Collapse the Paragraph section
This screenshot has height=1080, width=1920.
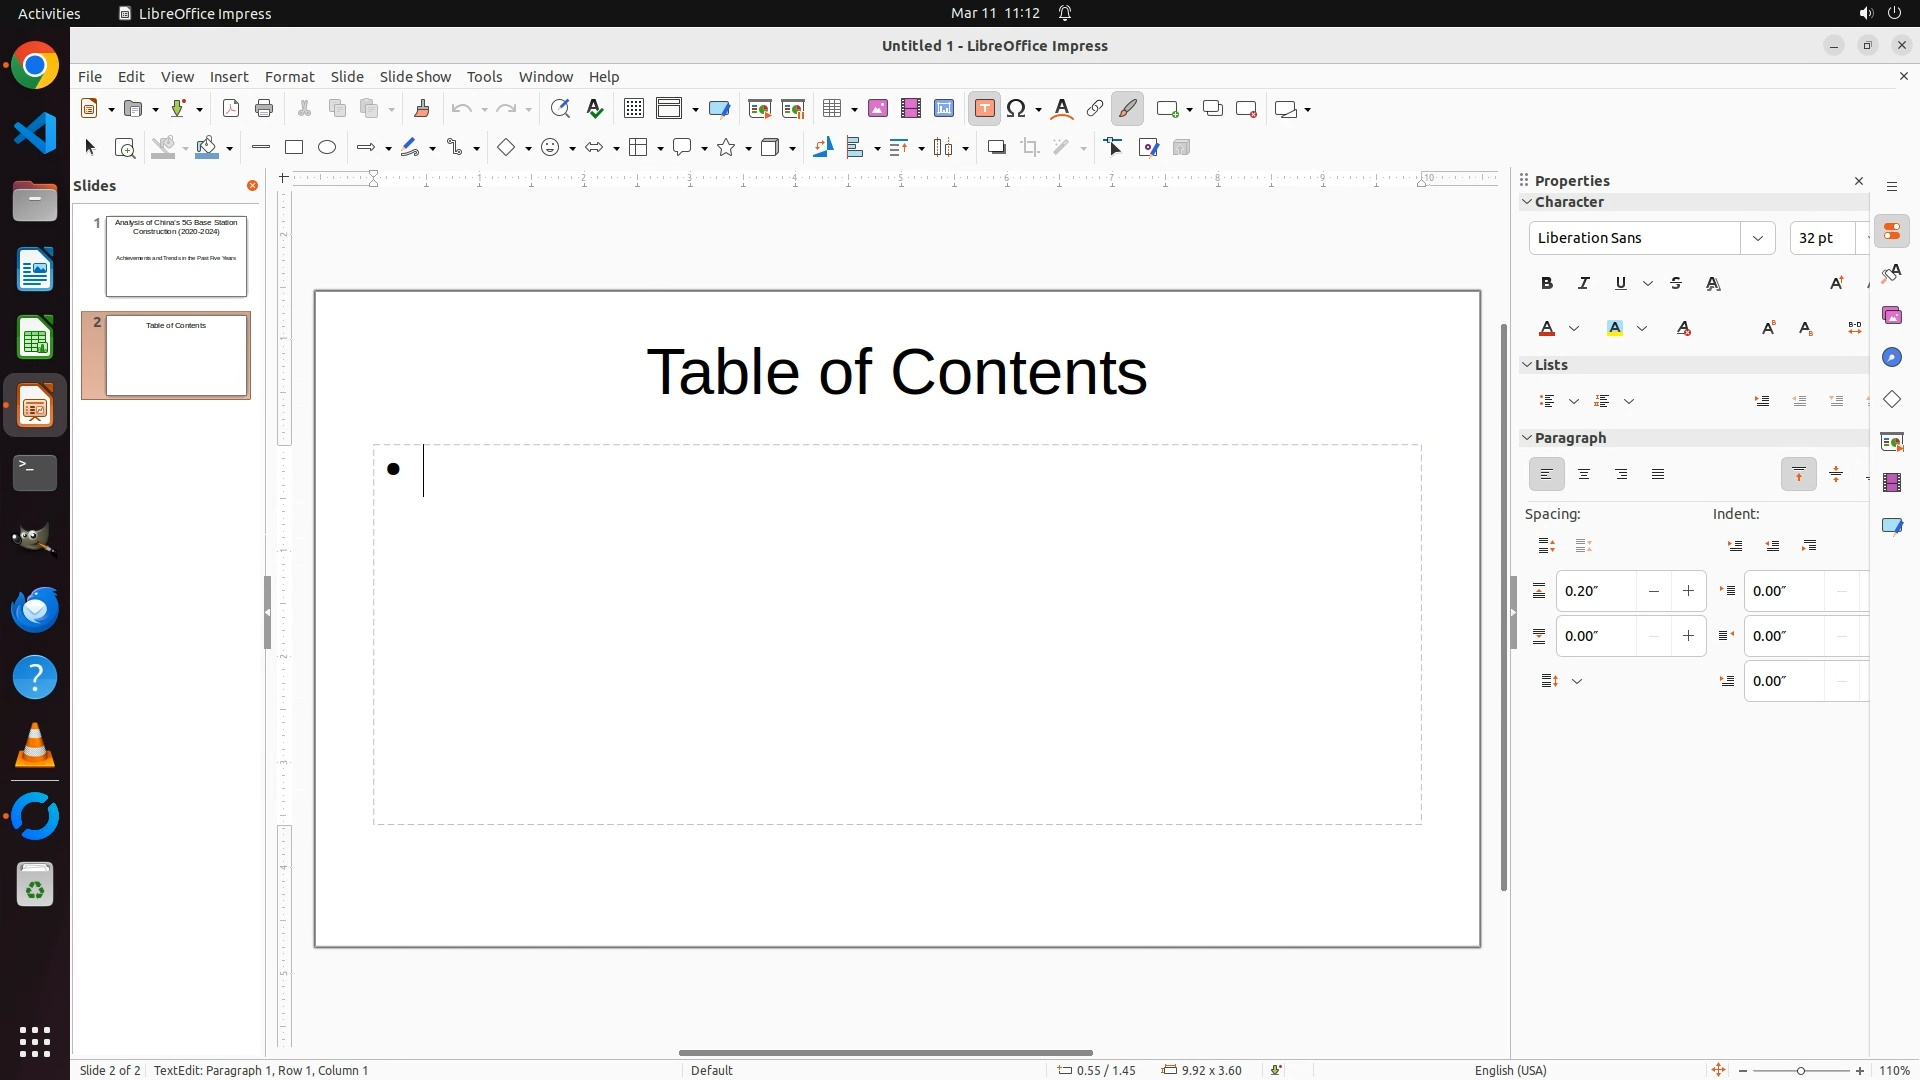click(x=1527, y=438)
